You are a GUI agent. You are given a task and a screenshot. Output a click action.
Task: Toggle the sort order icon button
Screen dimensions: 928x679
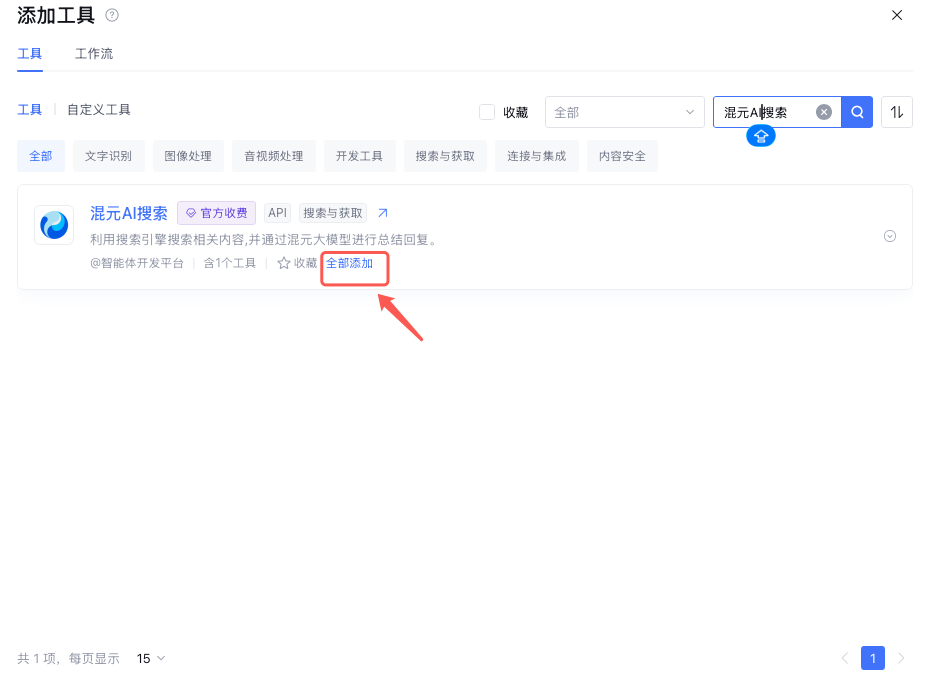pyautogui.click(x=897, y=112)
